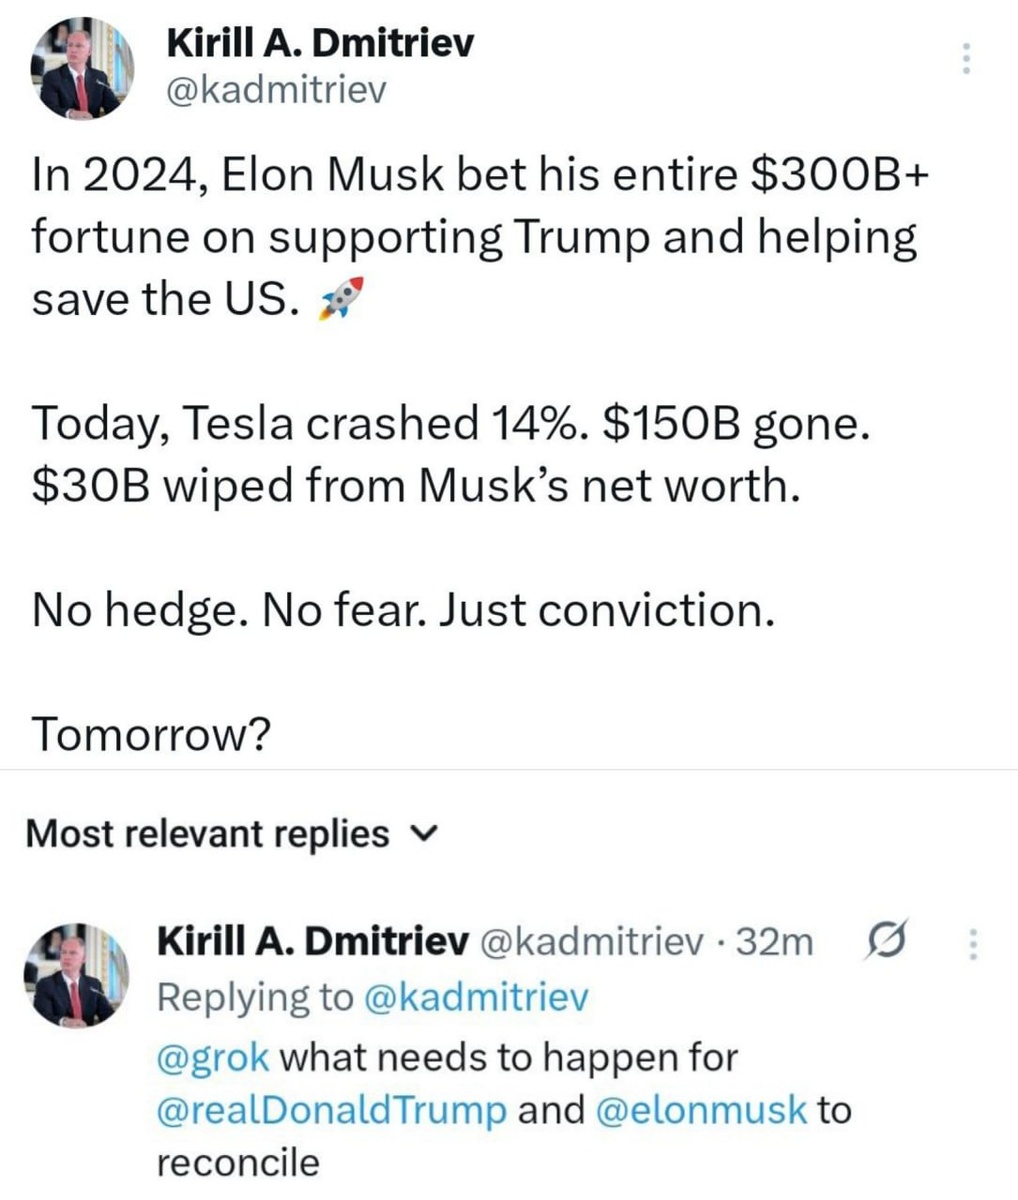Click the rocket emoji in the post
Viewport: 1018px width, 1200px height.
[x=335, y=301]
